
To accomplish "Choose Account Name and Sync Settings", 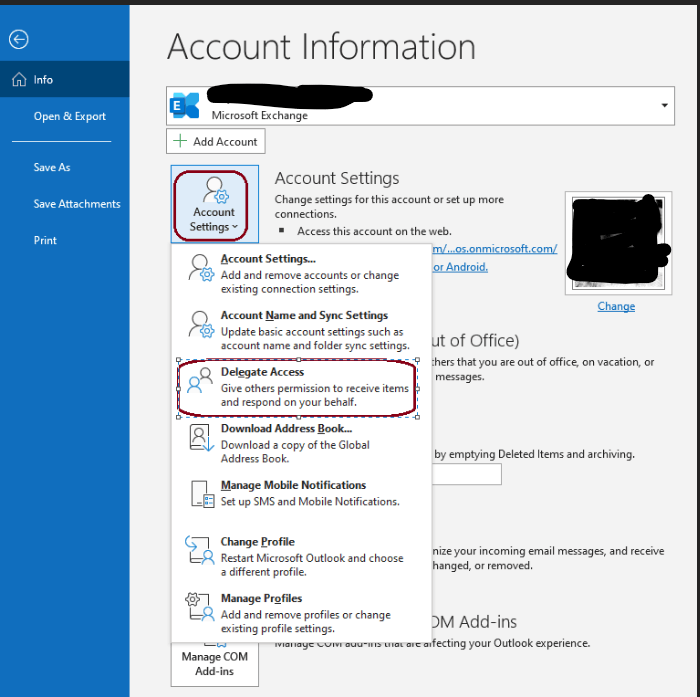I will (301, 330).
